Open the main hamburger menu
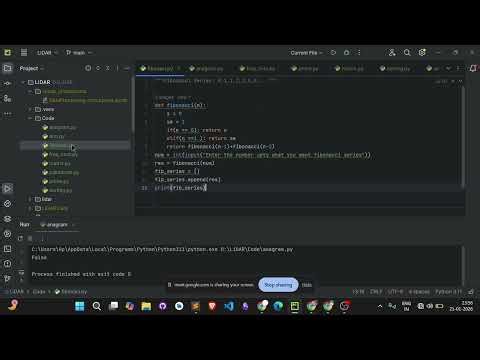Screen dimensions: 480x360 click(24, 52)
